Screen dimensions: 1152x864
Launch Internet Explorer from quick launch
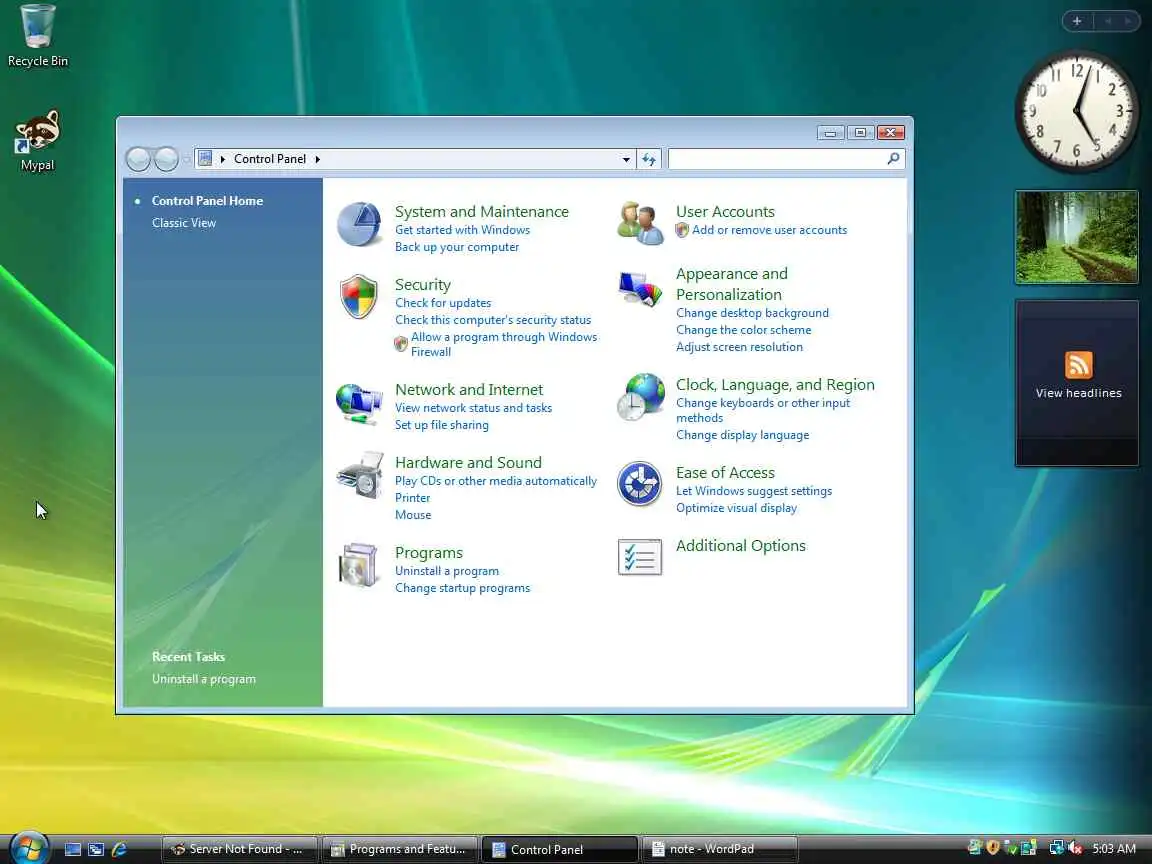119,849
